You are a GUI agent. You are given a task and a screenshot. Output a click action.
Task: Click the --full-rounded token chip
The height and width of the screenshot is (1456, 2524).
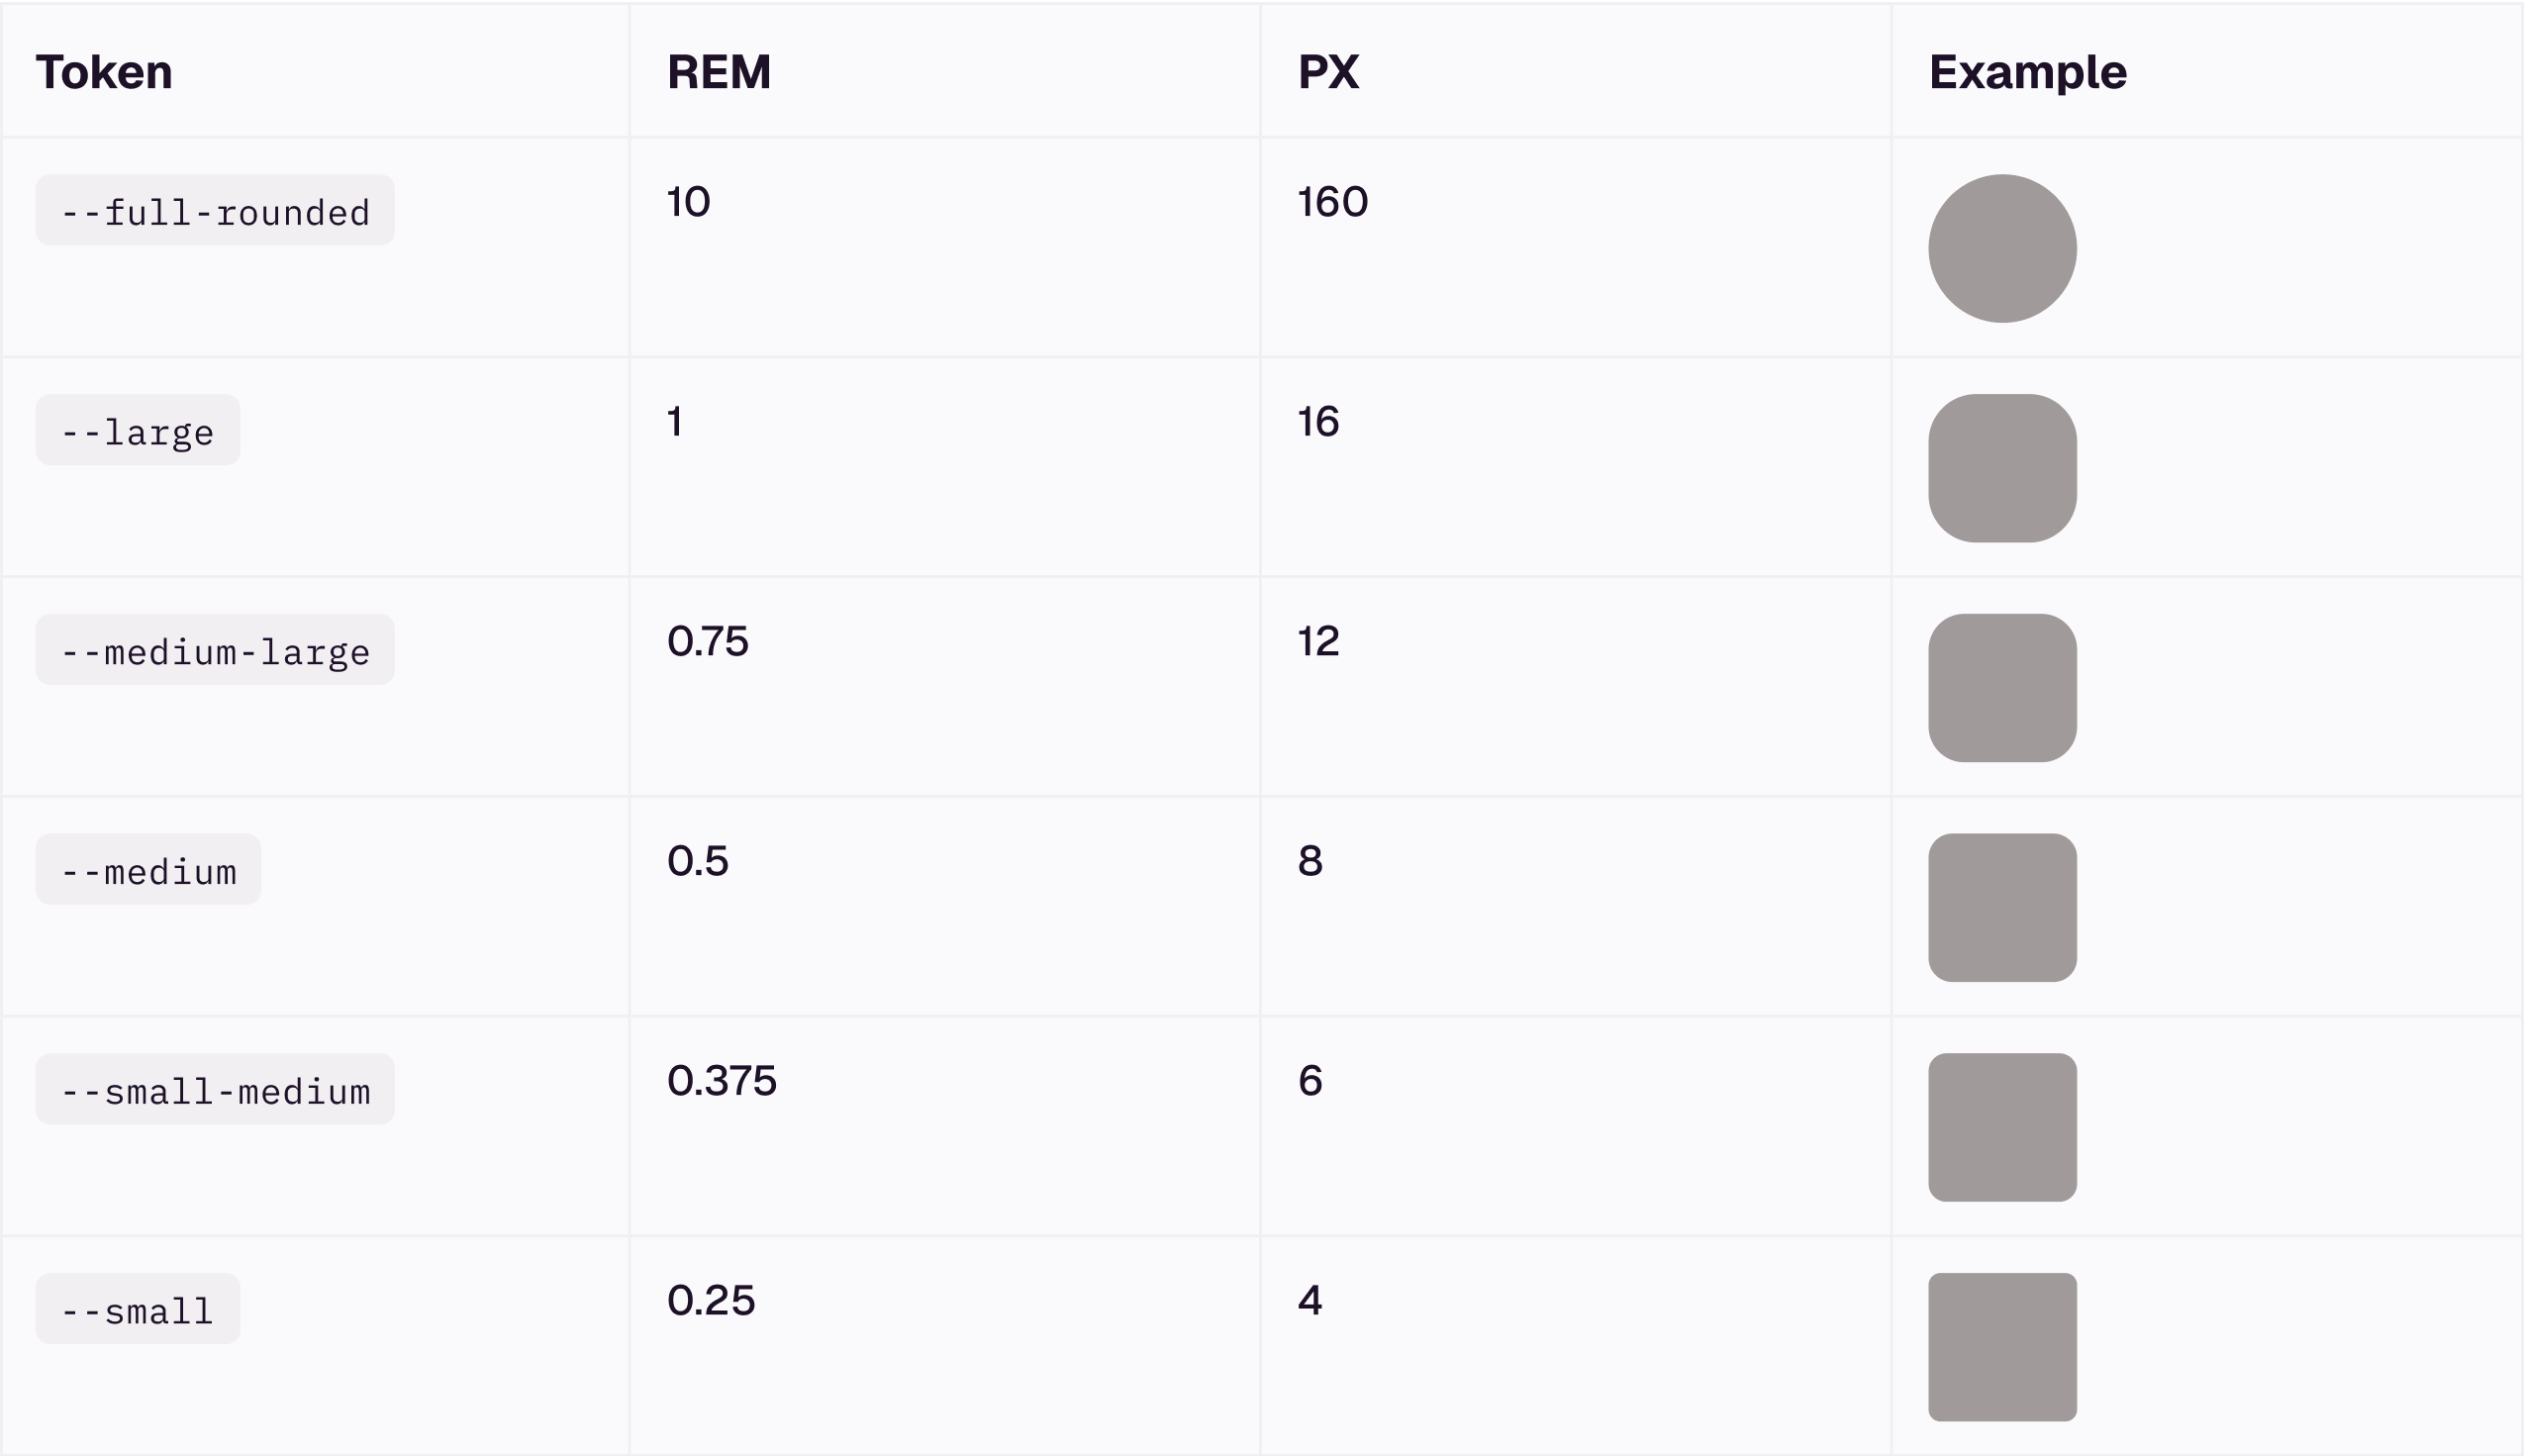215,211
